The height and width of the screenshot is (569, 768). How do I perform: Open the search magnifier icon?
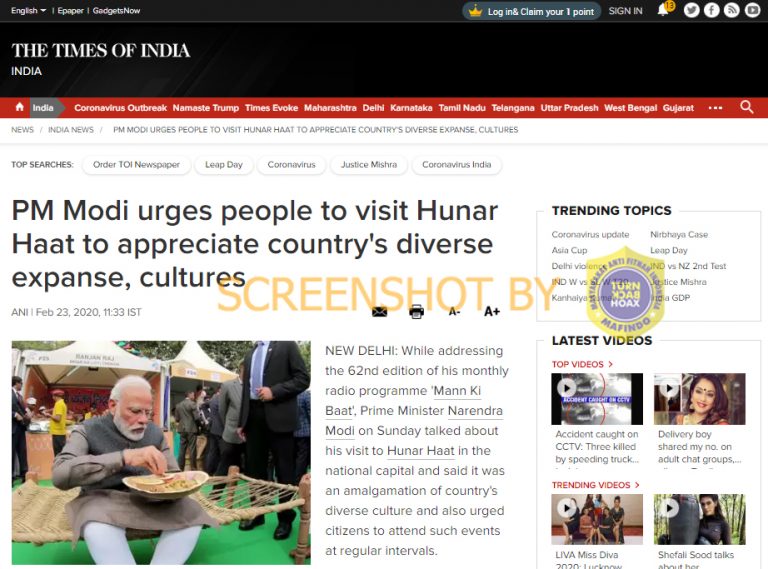coord(746,107)
